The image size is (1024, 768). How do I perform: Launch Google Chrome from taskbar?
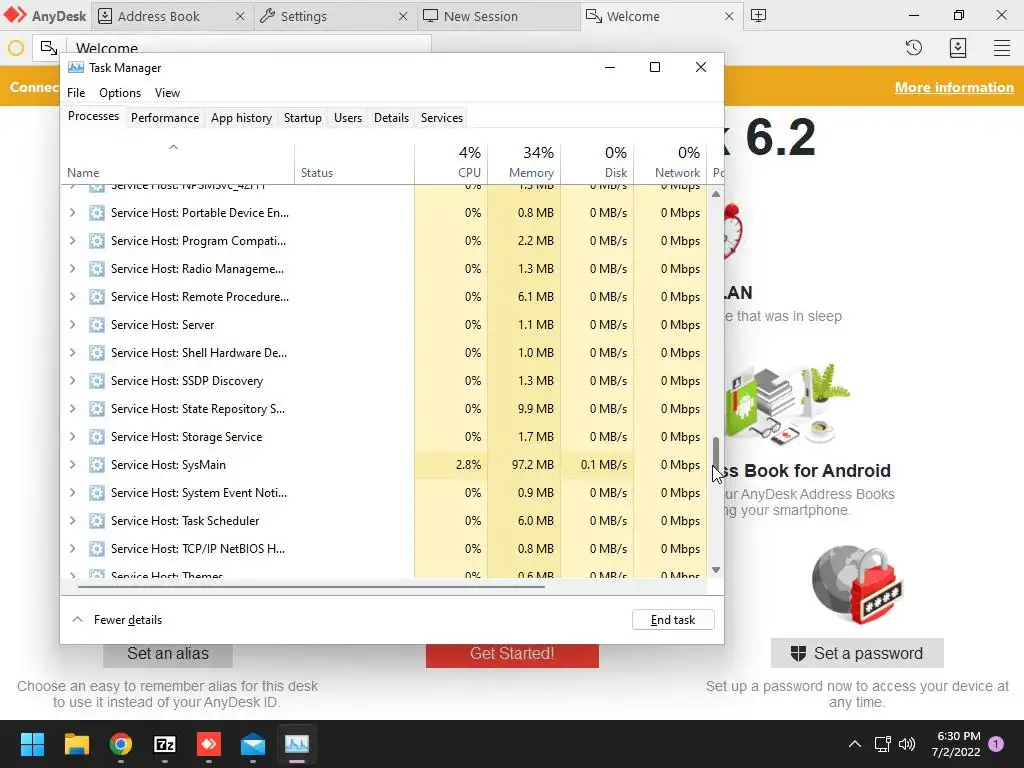point(121,744)
